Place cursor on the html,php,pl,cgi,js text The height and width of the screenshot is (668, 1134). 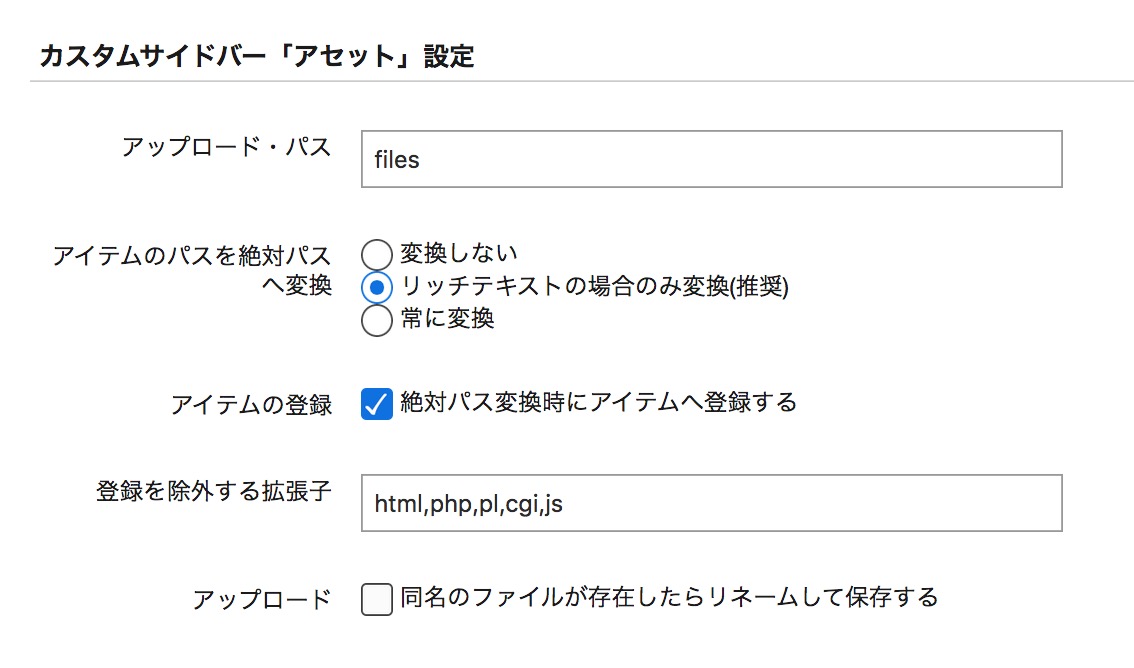coord(469,505)
